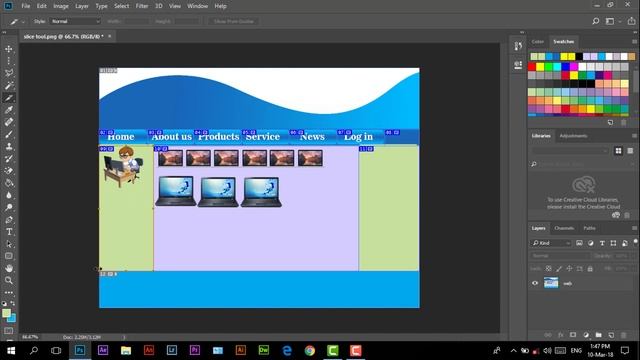640x360 pixels.
Task: Select the Move tool
Action: [x=9, y=49]
